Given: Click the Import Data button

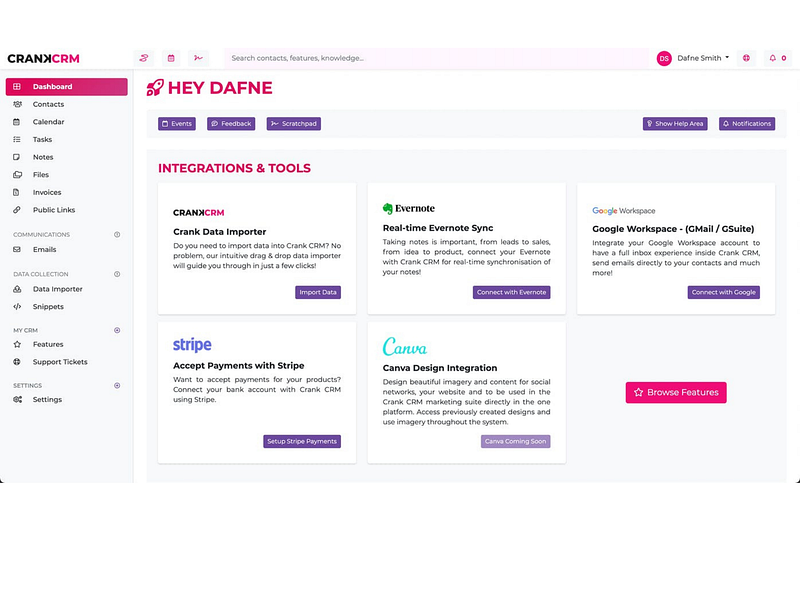Looking at the screenshot, I should 318,292.
